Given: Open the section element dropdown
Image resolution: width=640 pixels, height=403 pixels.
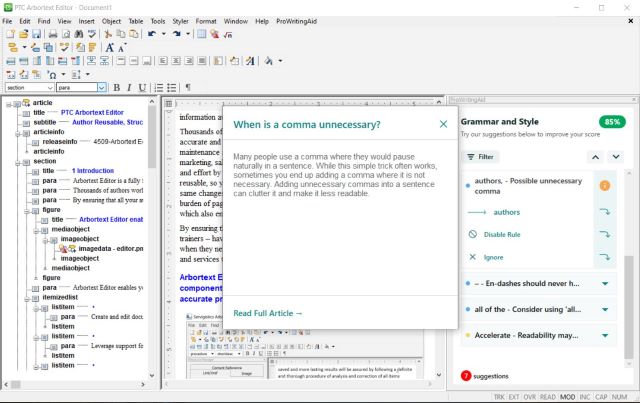Looking at the screenshot, I should tap(50, 87).
